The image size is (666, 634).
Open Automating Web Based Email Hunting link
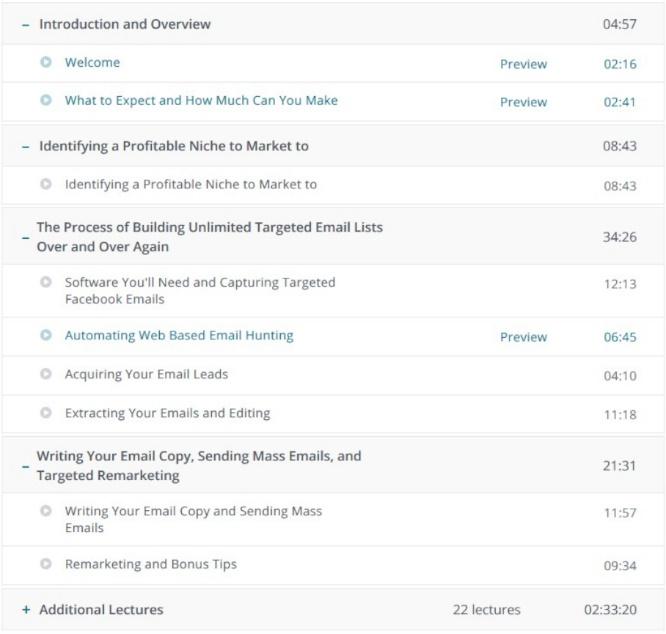(179, 335)
